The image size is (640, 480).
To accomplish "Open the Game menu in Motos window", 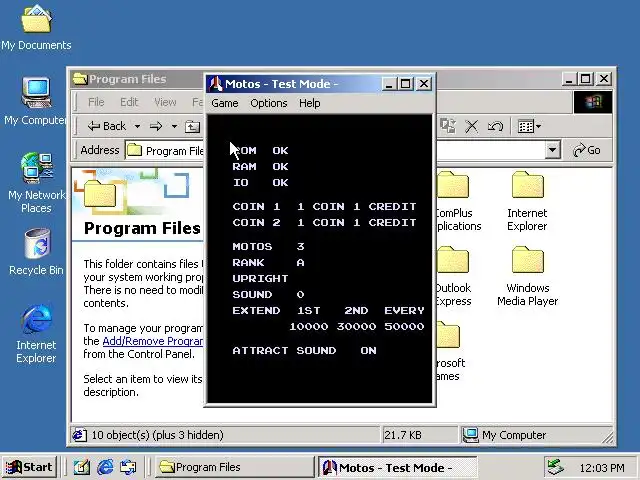I will (224, 103).
